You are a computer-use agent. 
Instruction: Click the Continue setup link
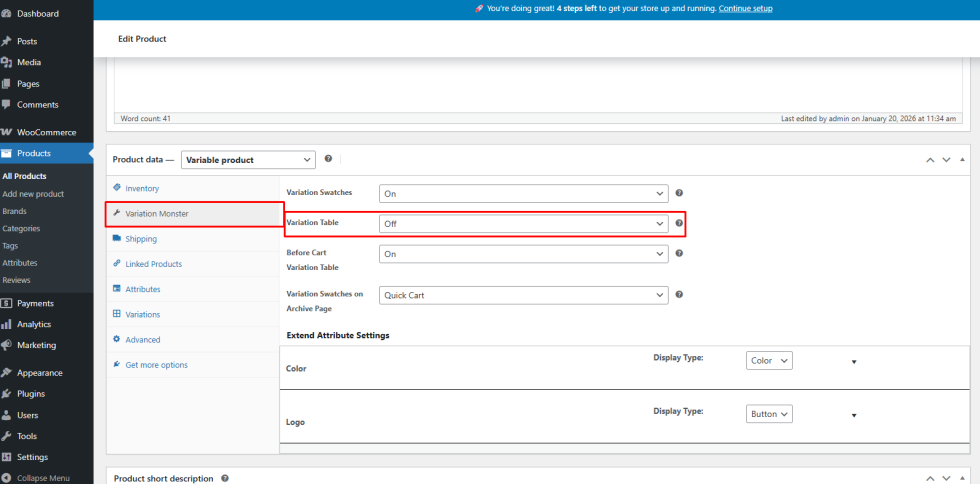745,9
